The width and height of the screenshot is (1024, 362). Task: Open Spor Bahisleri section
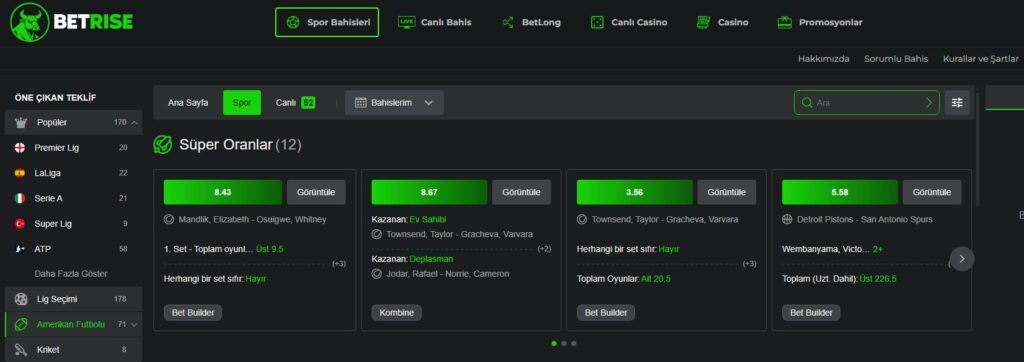click(x=327, y=22)
